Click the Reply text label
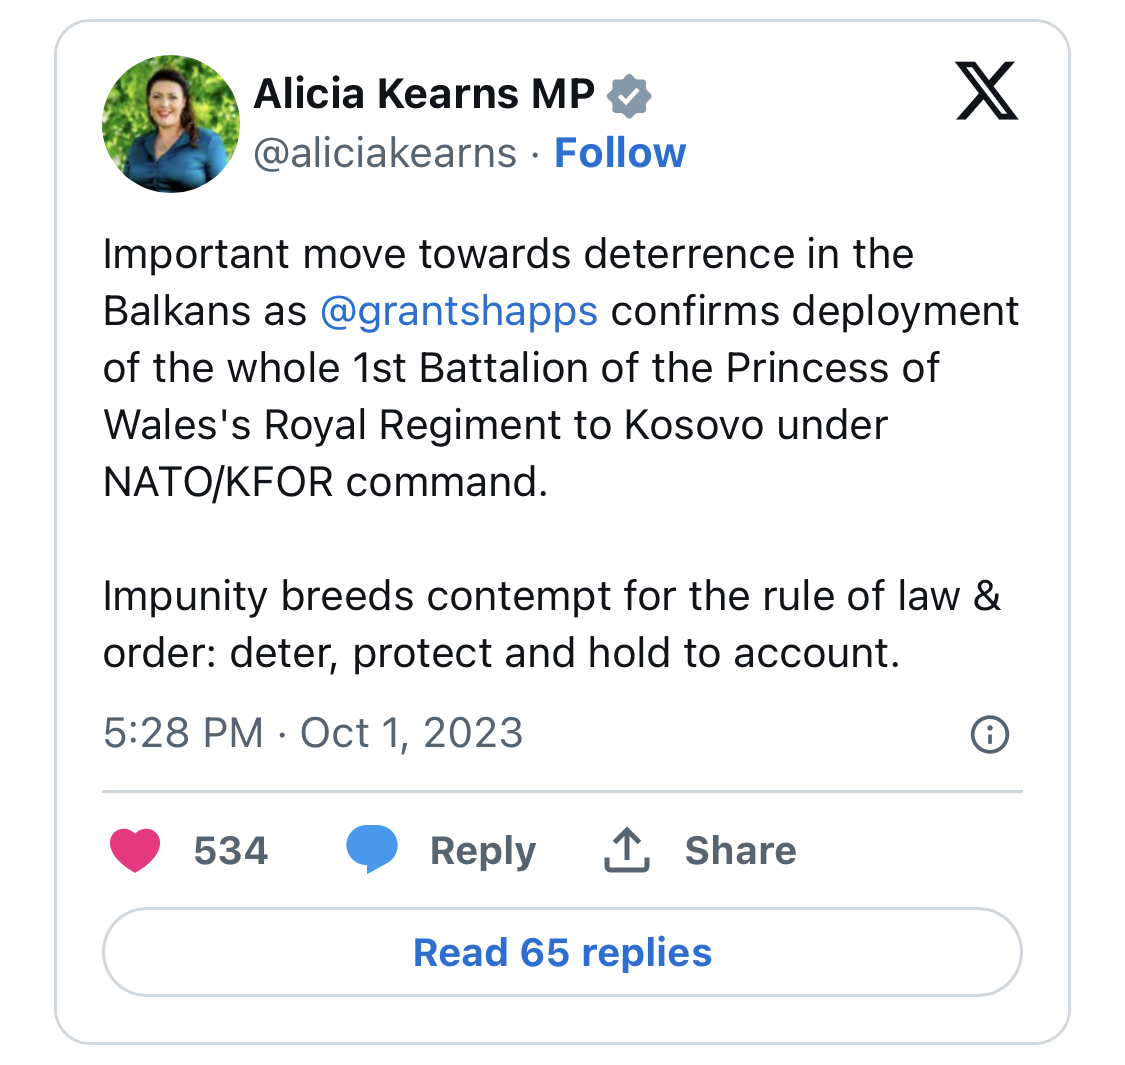The image size is (1125, 1065). 483,851
